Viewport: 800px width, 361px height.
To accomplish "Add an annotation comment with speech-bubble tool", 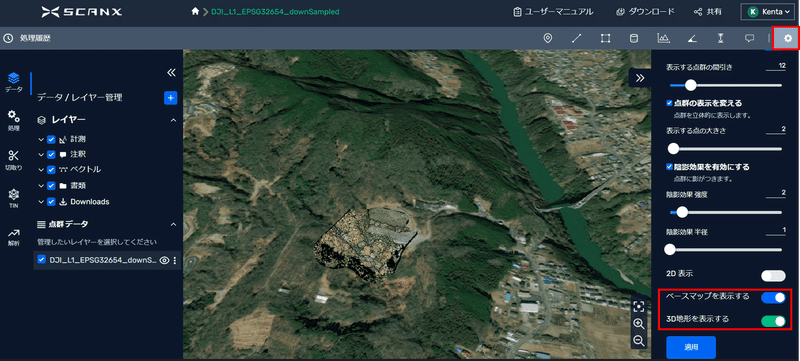I will 749,38.
